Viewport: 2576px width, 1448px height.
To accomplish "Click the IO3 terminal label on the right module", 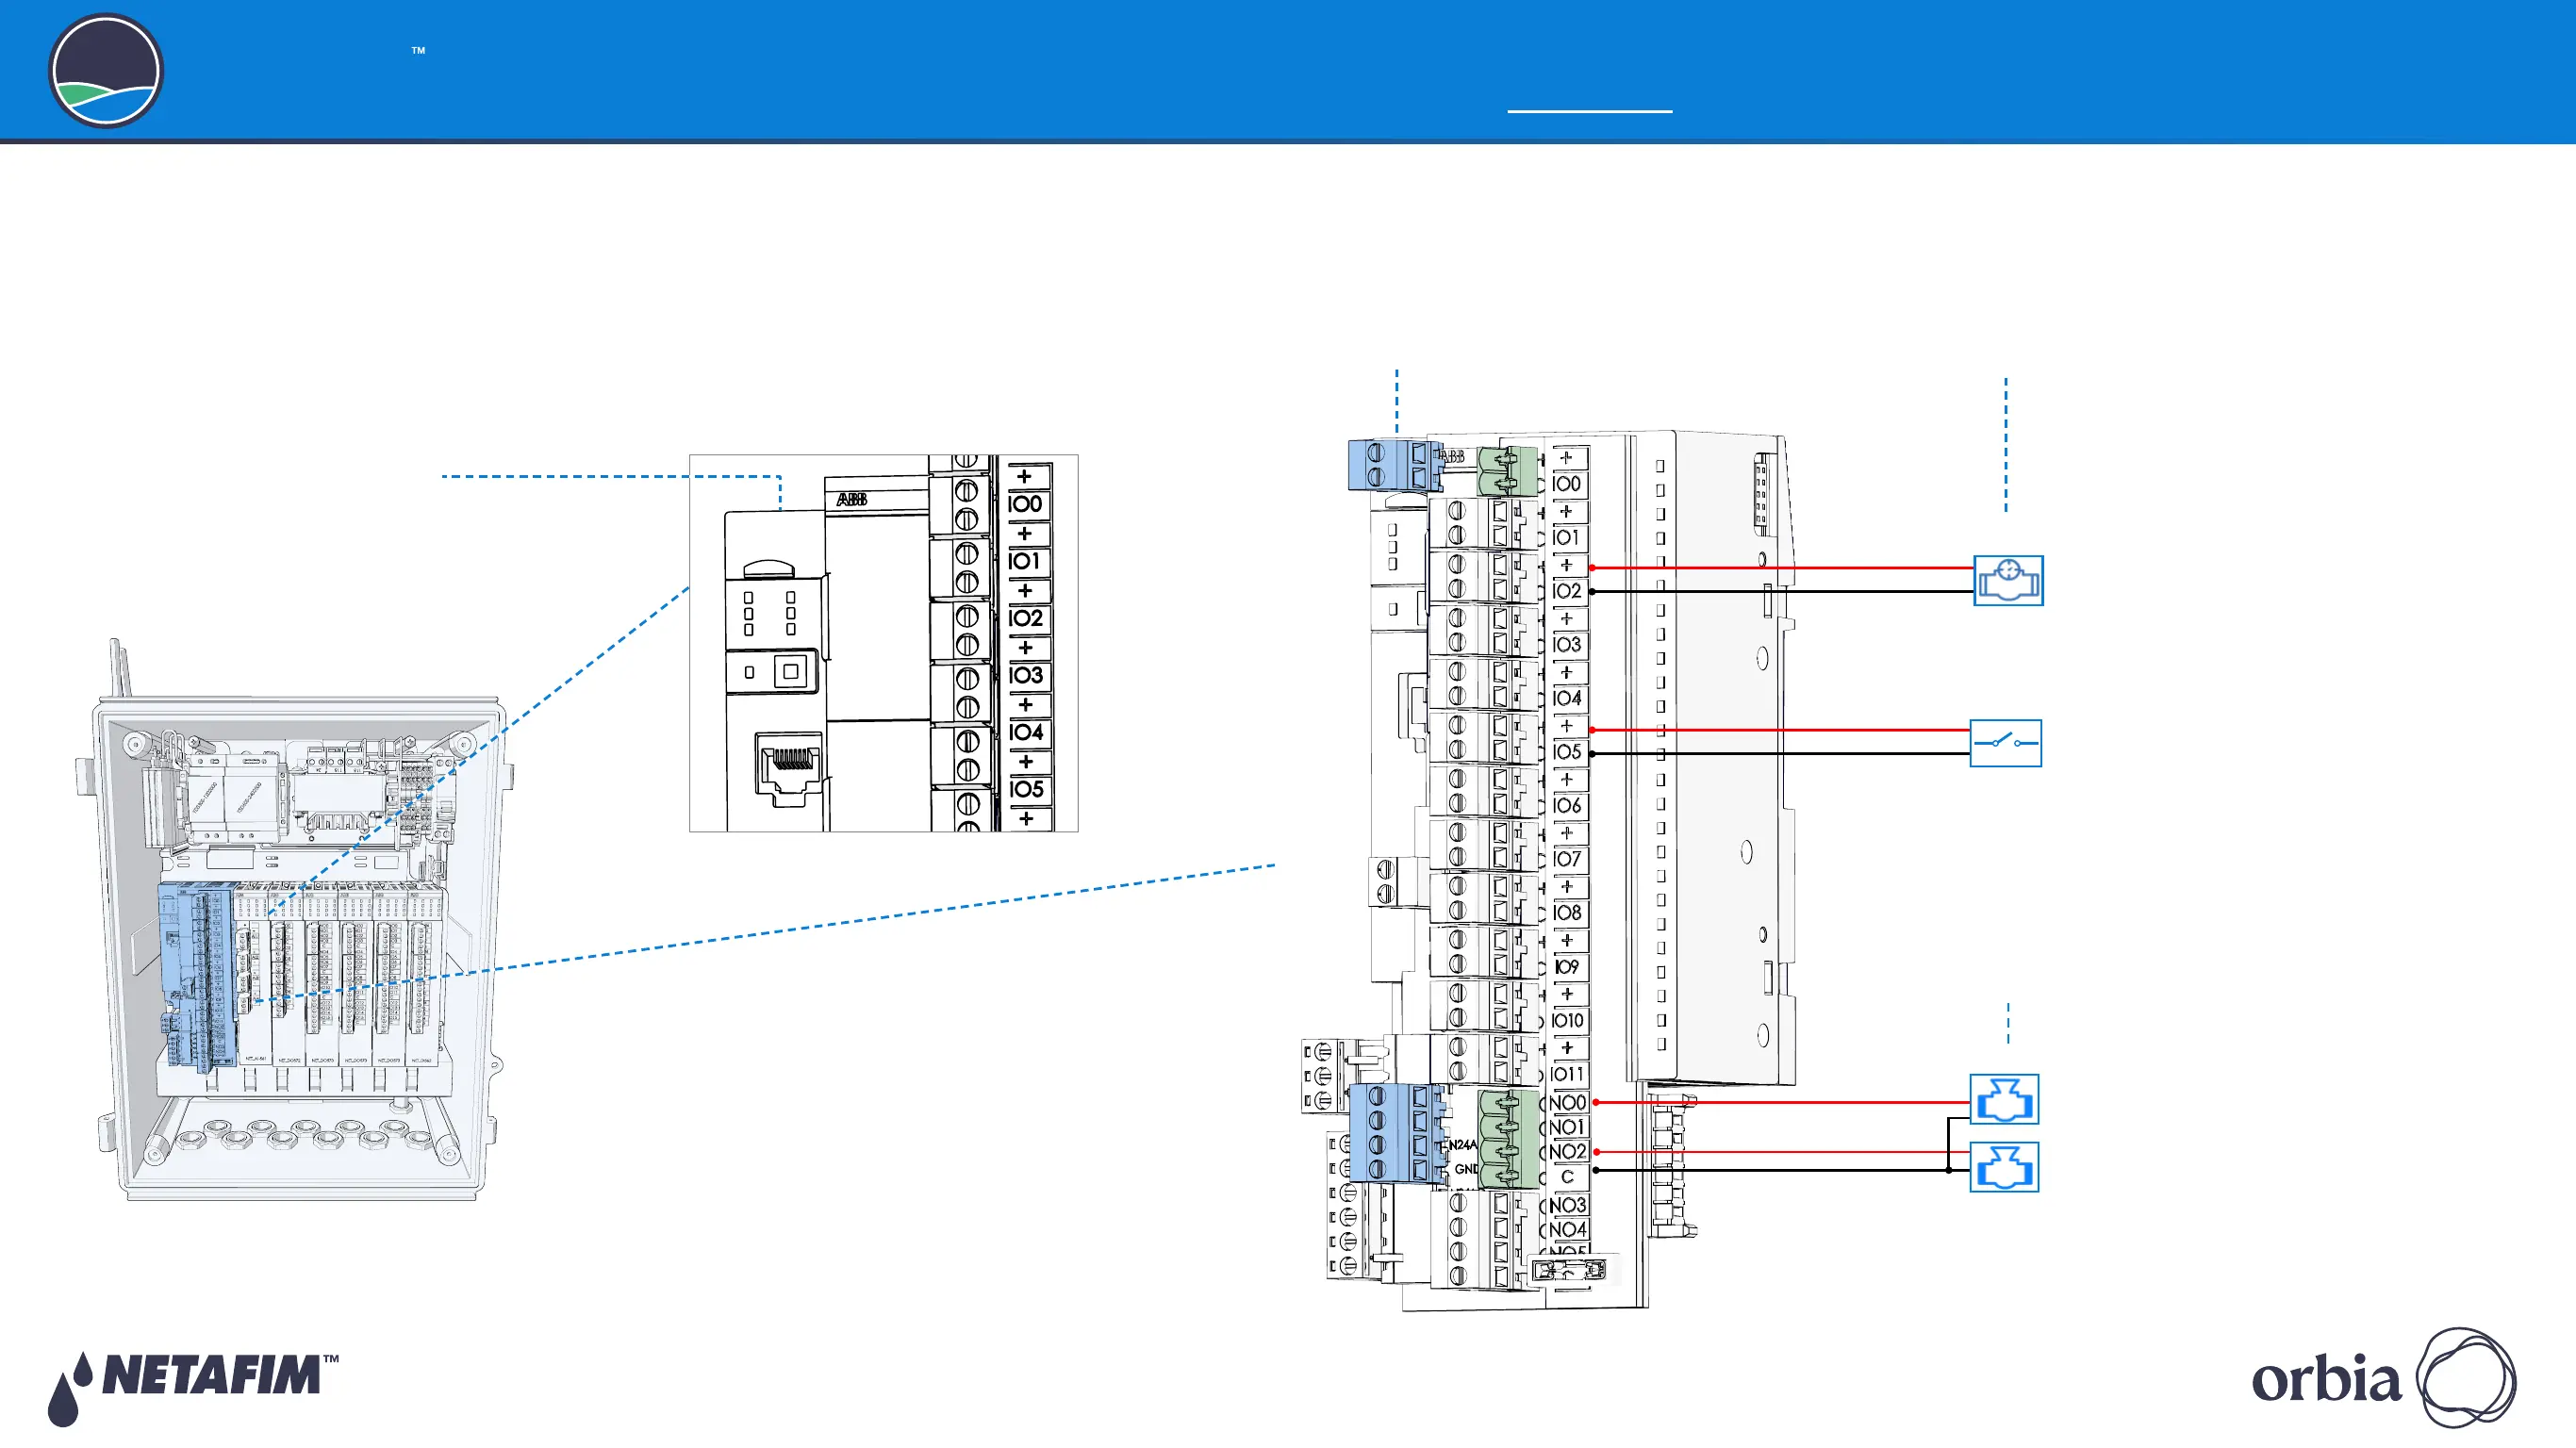I will pyautogui.click(x=1567, y=645).
